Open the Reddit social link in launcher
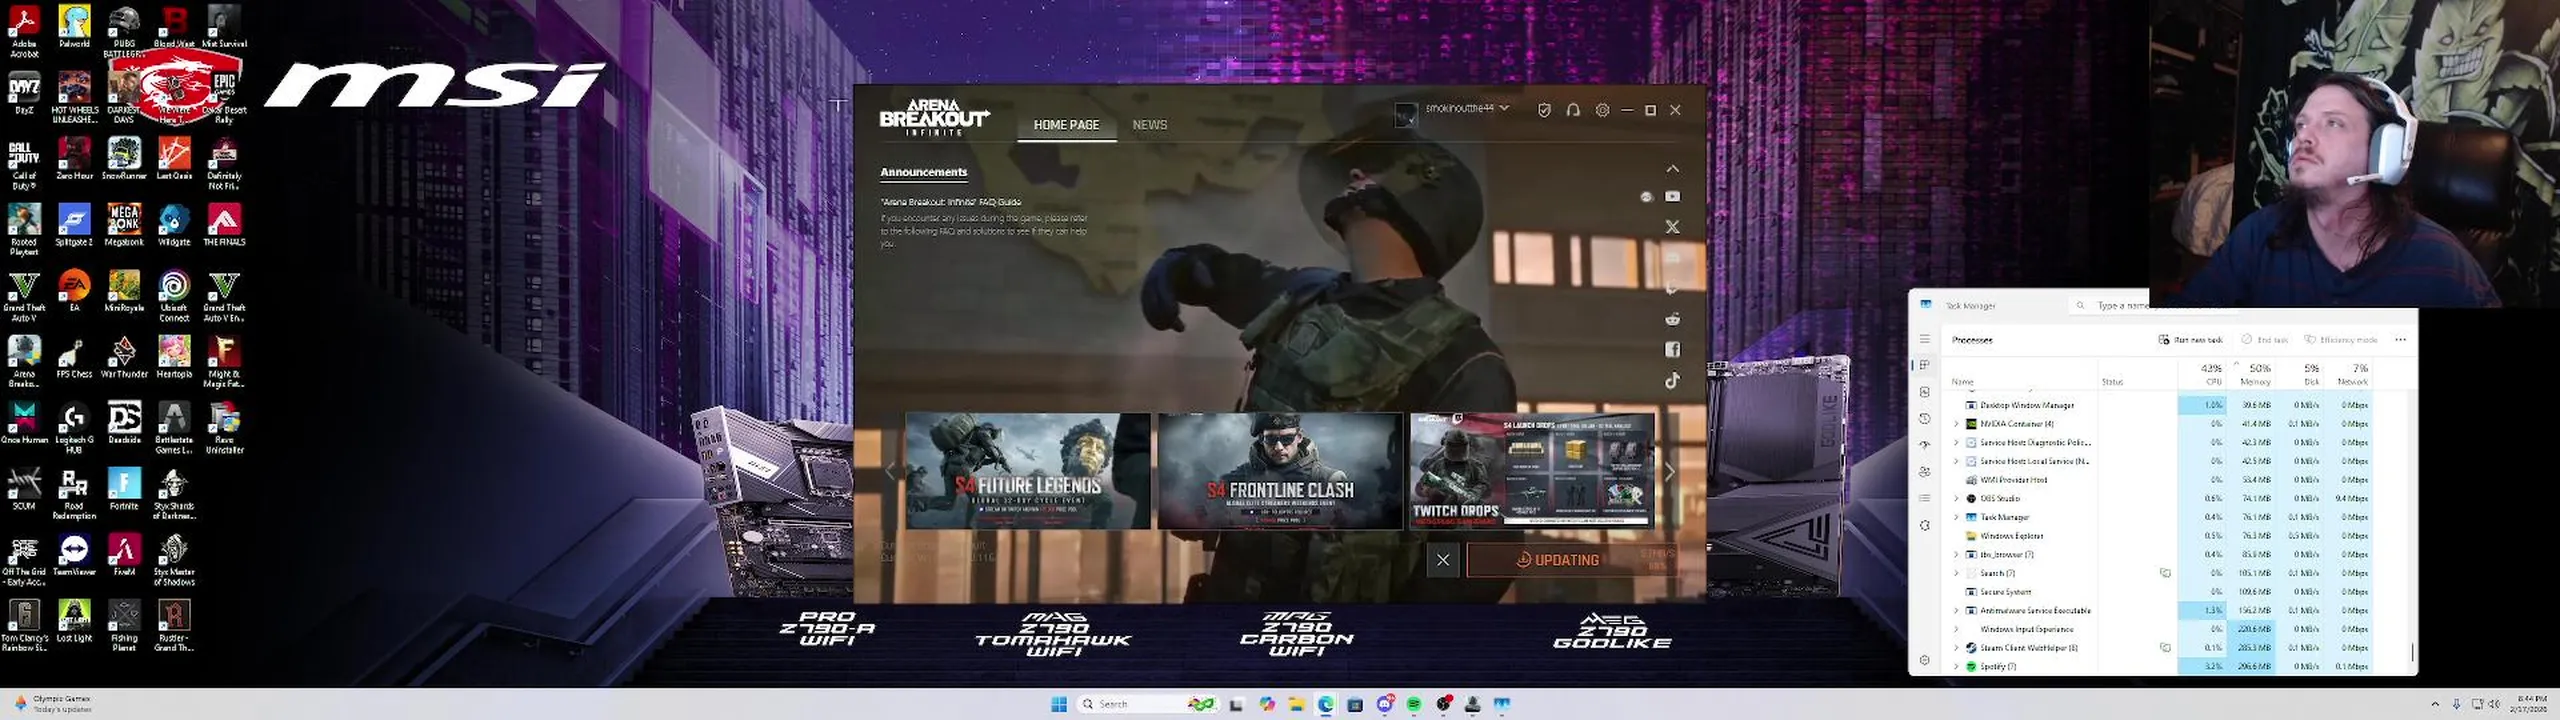Screen dimensions: 2560x720 coord(1672,319)
